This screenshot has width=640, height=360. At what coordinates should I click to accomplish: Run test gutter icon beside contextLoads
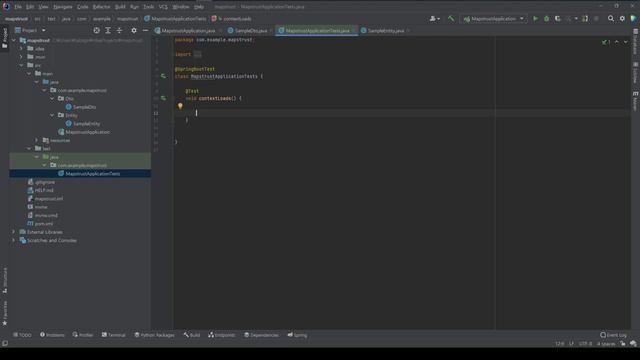click(163, 98)
